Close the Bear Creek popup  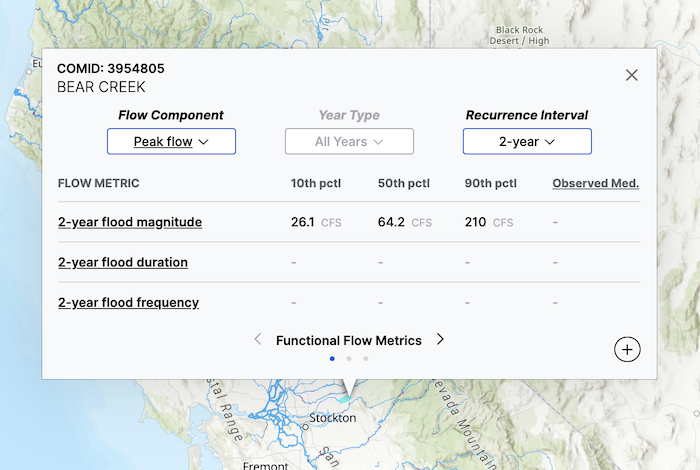pyautogui.click(x=631, y=75)
